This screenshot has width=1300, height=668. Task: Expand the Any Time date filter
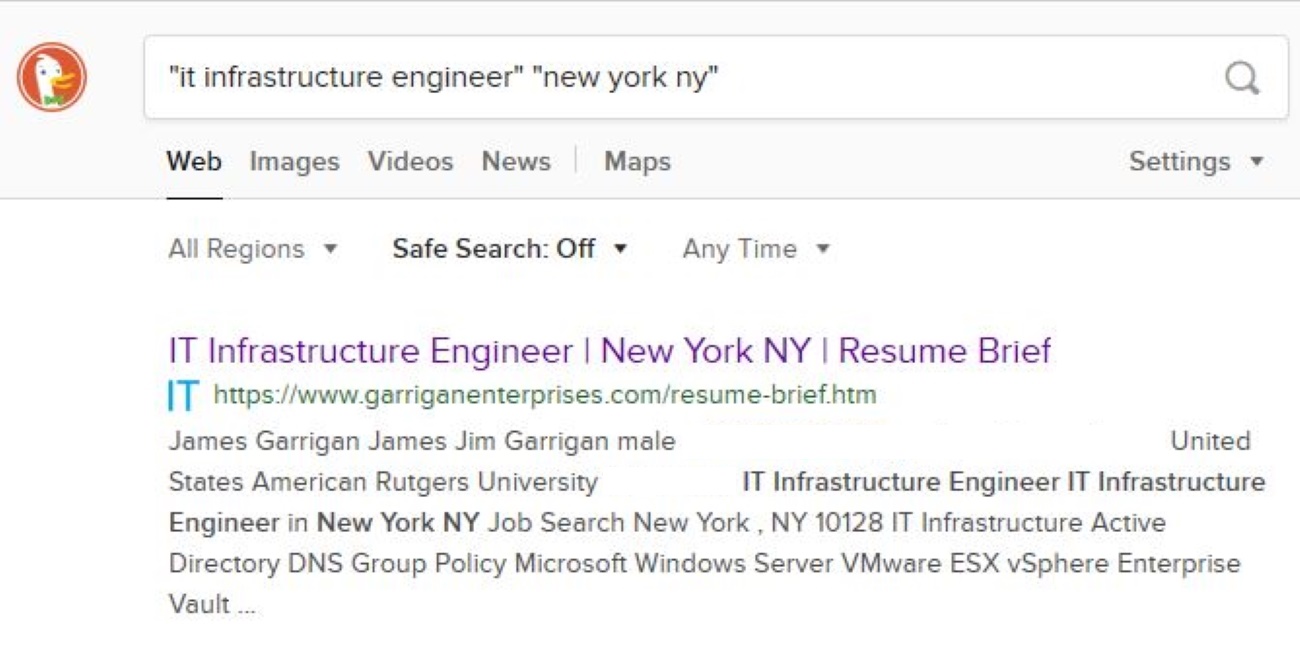click(x=740, y=248)
